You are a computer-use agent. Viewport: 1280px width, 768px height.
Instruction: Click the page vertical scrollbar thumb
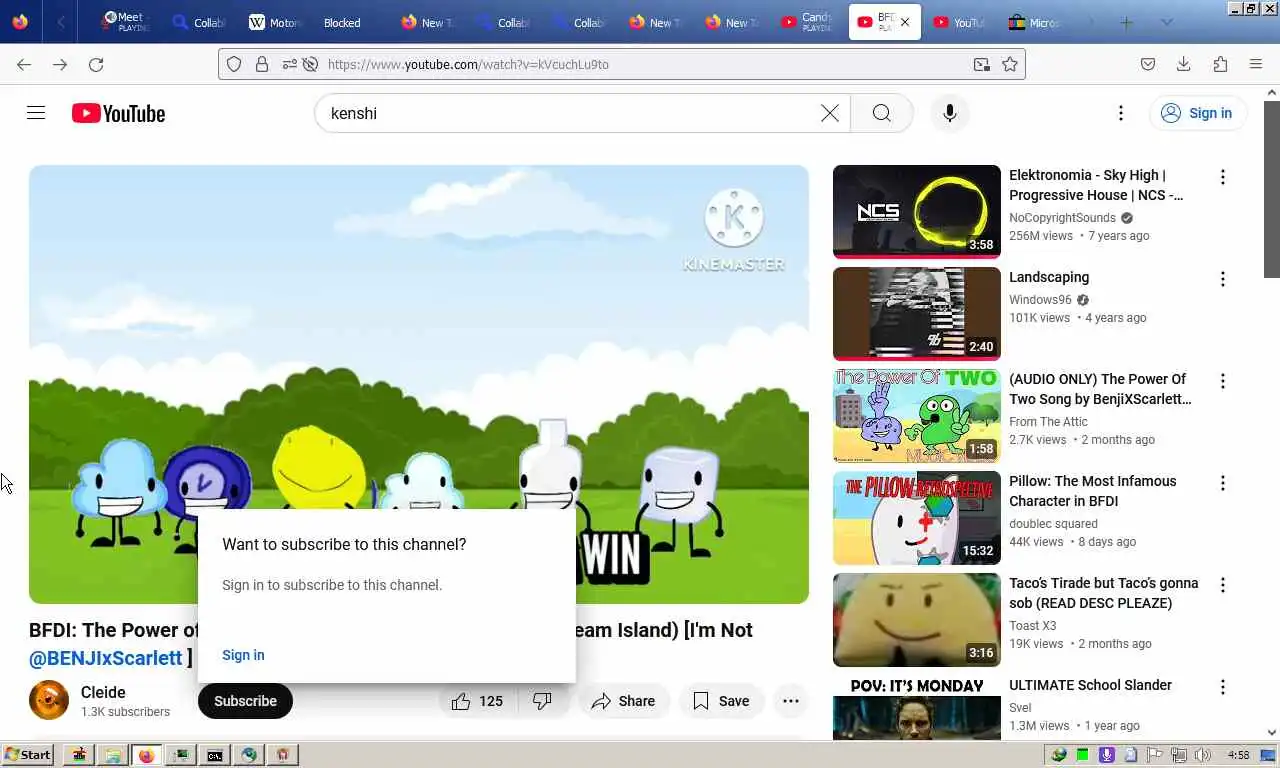[x=1272, y=190]
